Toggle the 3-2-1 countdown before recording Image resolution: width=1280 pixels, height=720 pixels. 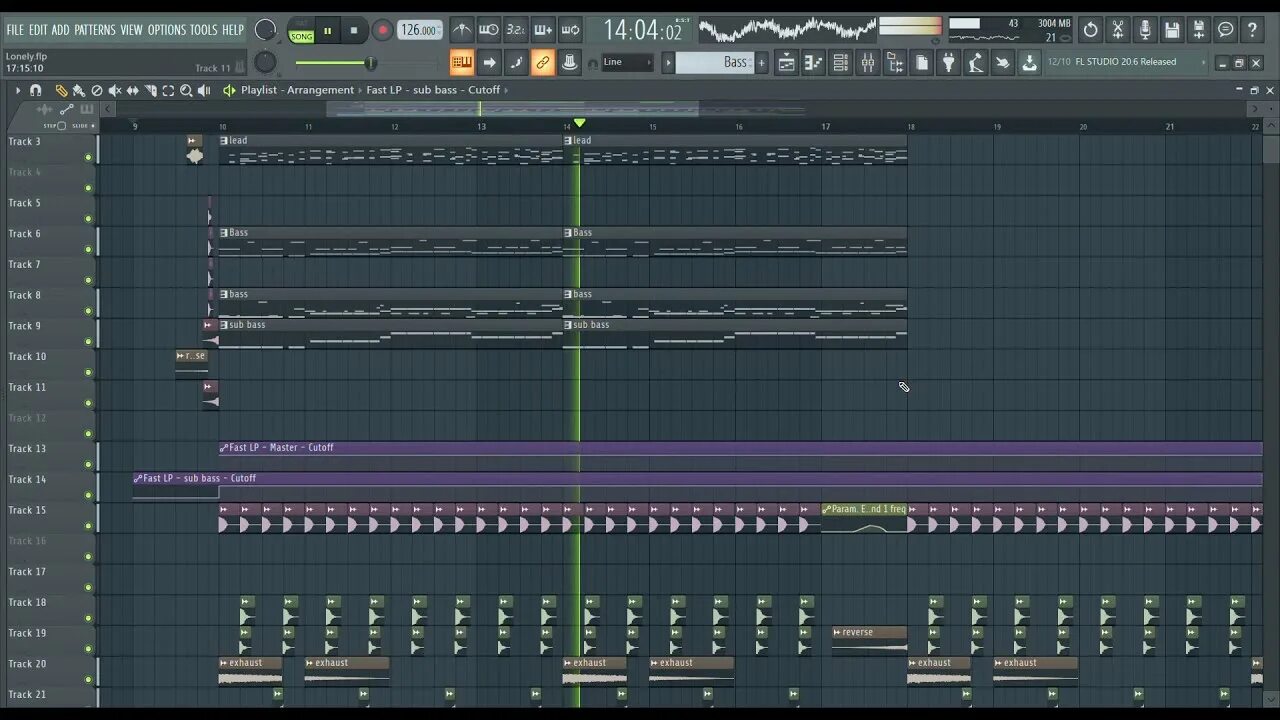coord(516,30)
